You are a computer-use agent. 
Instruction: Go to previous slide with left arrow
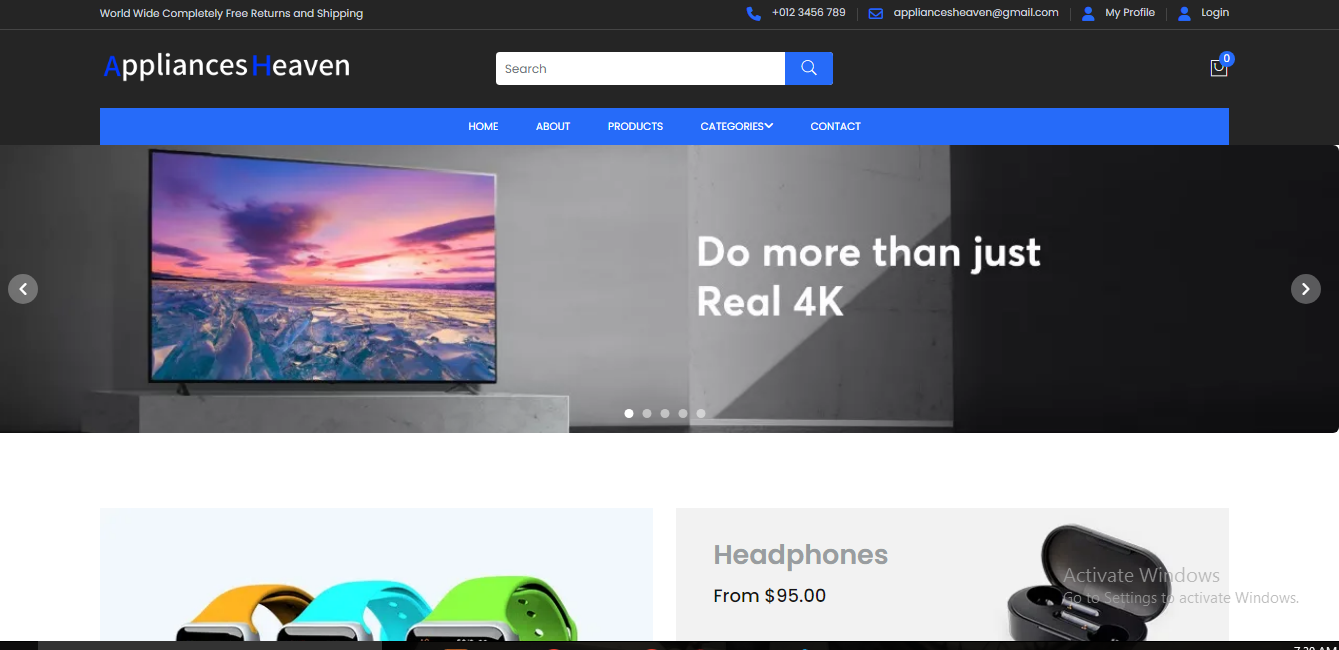click(23, 289)
